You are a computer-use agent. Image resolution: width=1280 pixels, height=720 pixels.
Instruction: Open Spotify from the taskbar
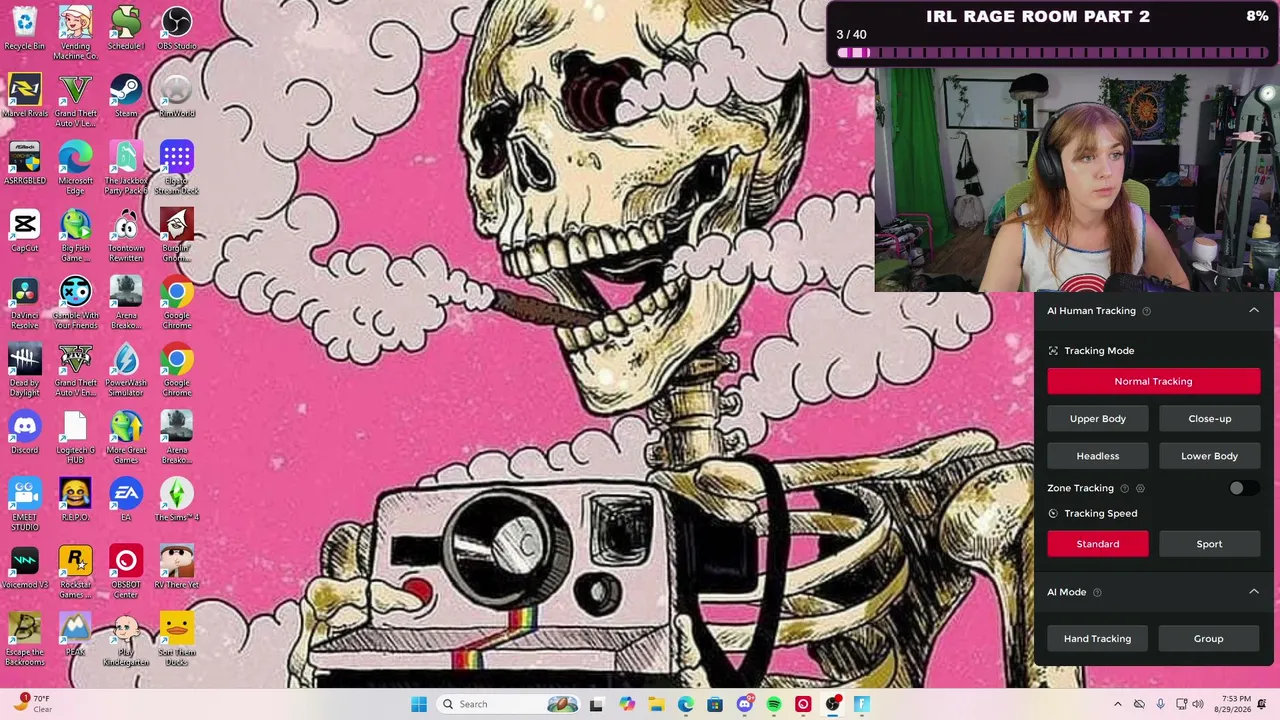click(774, 704)
